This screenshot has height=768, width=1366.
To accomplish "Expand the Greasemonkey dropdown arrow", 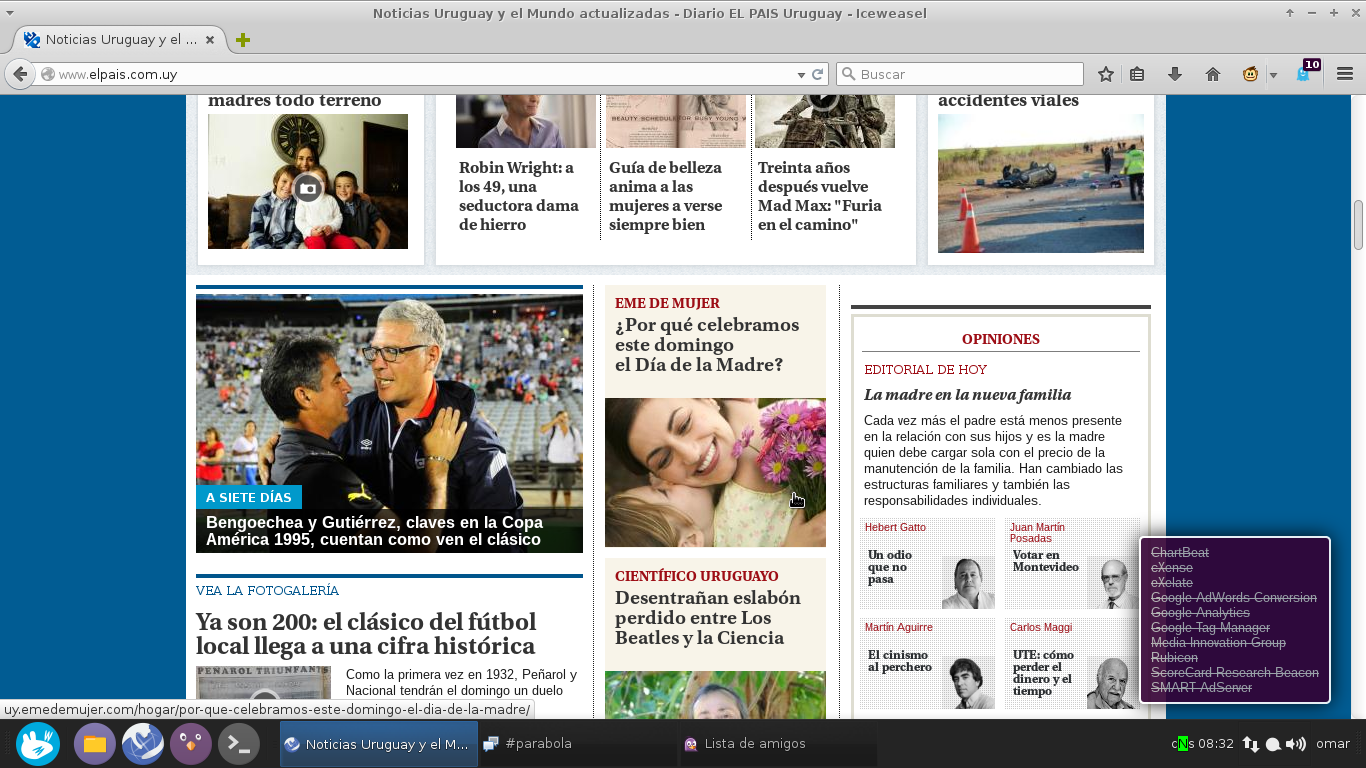I will tap(1273, 74).
